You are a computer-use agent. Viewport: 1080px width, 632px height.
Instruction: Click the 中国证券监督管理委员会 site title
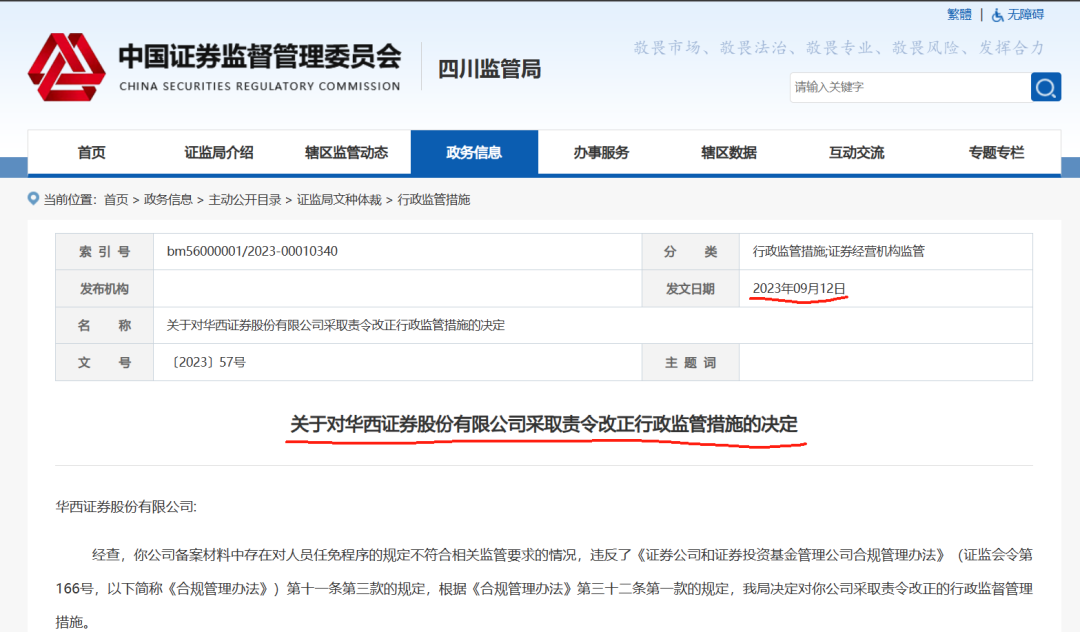click(x=260, y=56)
